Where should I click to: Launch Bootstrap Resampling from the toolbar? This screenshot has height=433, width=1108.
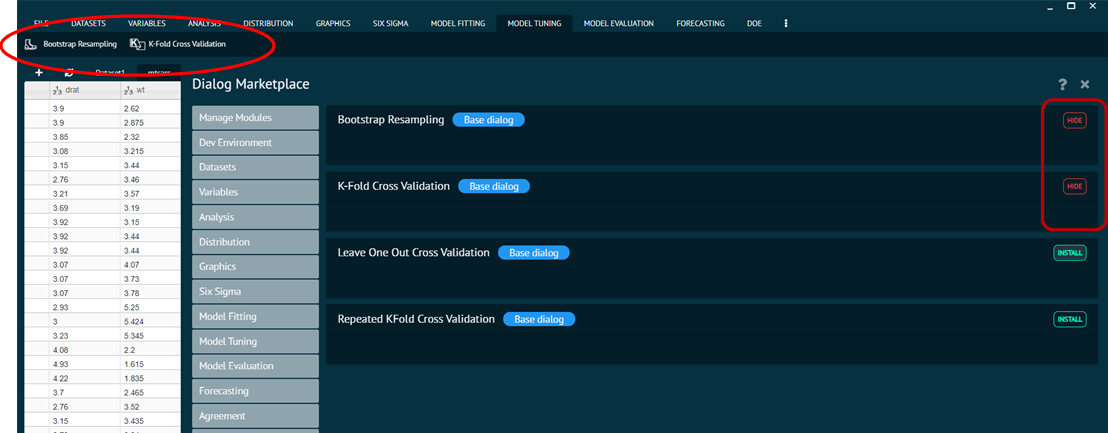(x=71, y=45)
